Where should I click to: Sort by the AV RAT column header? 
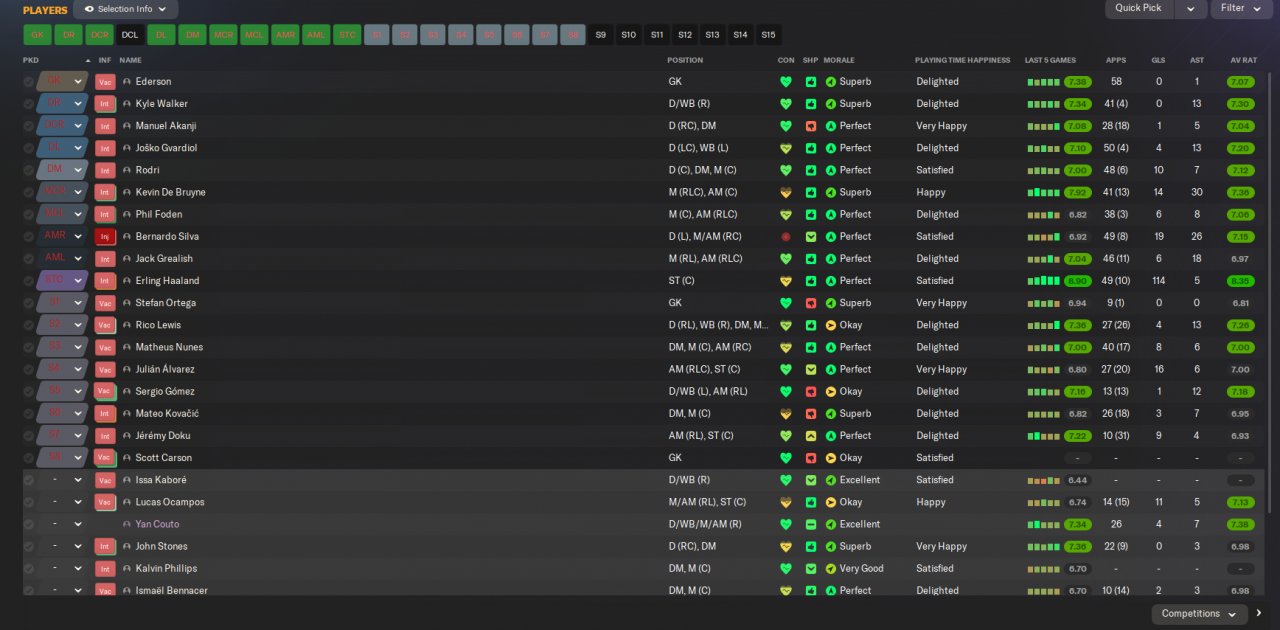tap(1243, 60)
